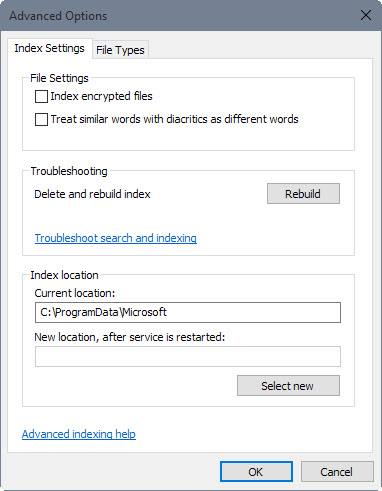Click the 'Troubleshooting' group heading
Viewport: 382px width, 491px height.
[x=69, y=171]
